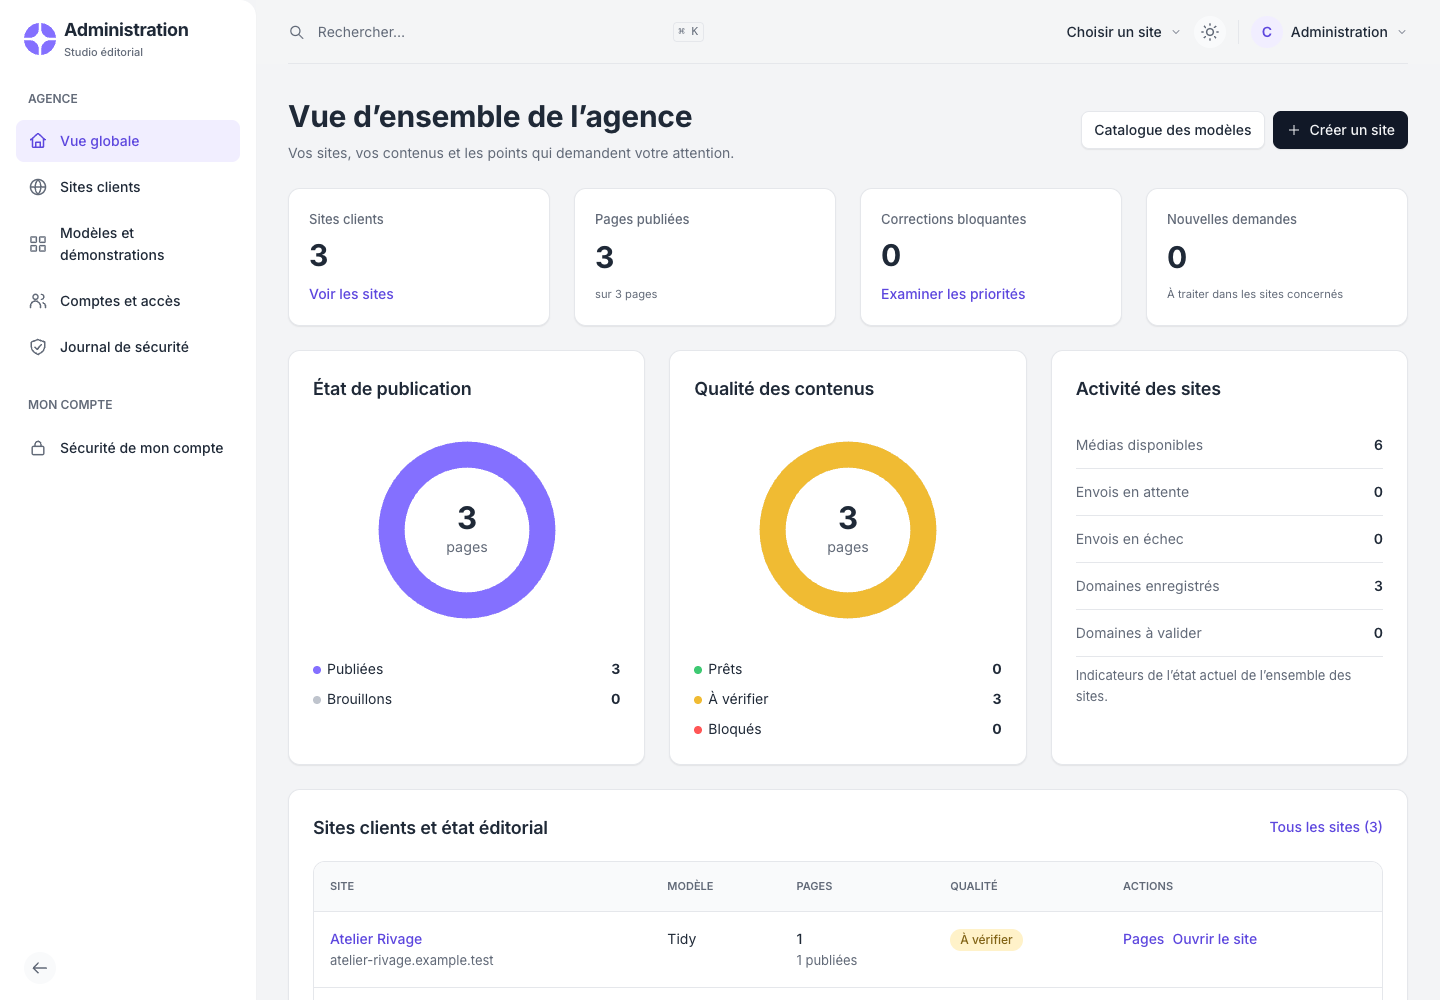Open Sécurité de mon compte
1440x1000 pixels.
tap(128, 448)
